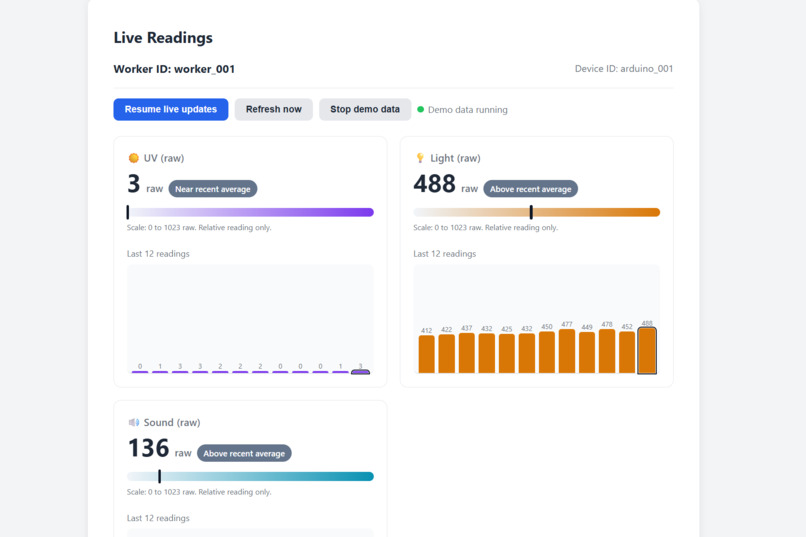Click the Sound reading value 136
This screenshot has height=537, width=806.
(x=149, y=448)
